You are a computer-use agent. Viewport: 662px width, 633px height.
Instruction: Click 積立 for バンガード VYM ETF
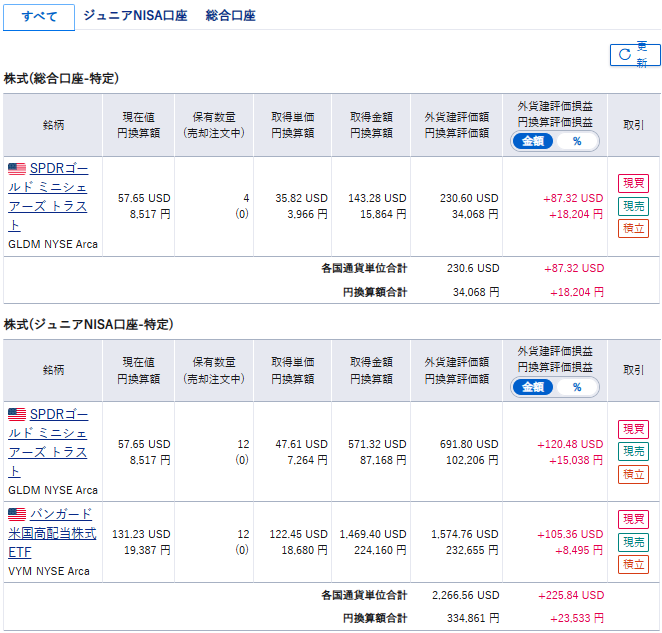tap(633, 565)
